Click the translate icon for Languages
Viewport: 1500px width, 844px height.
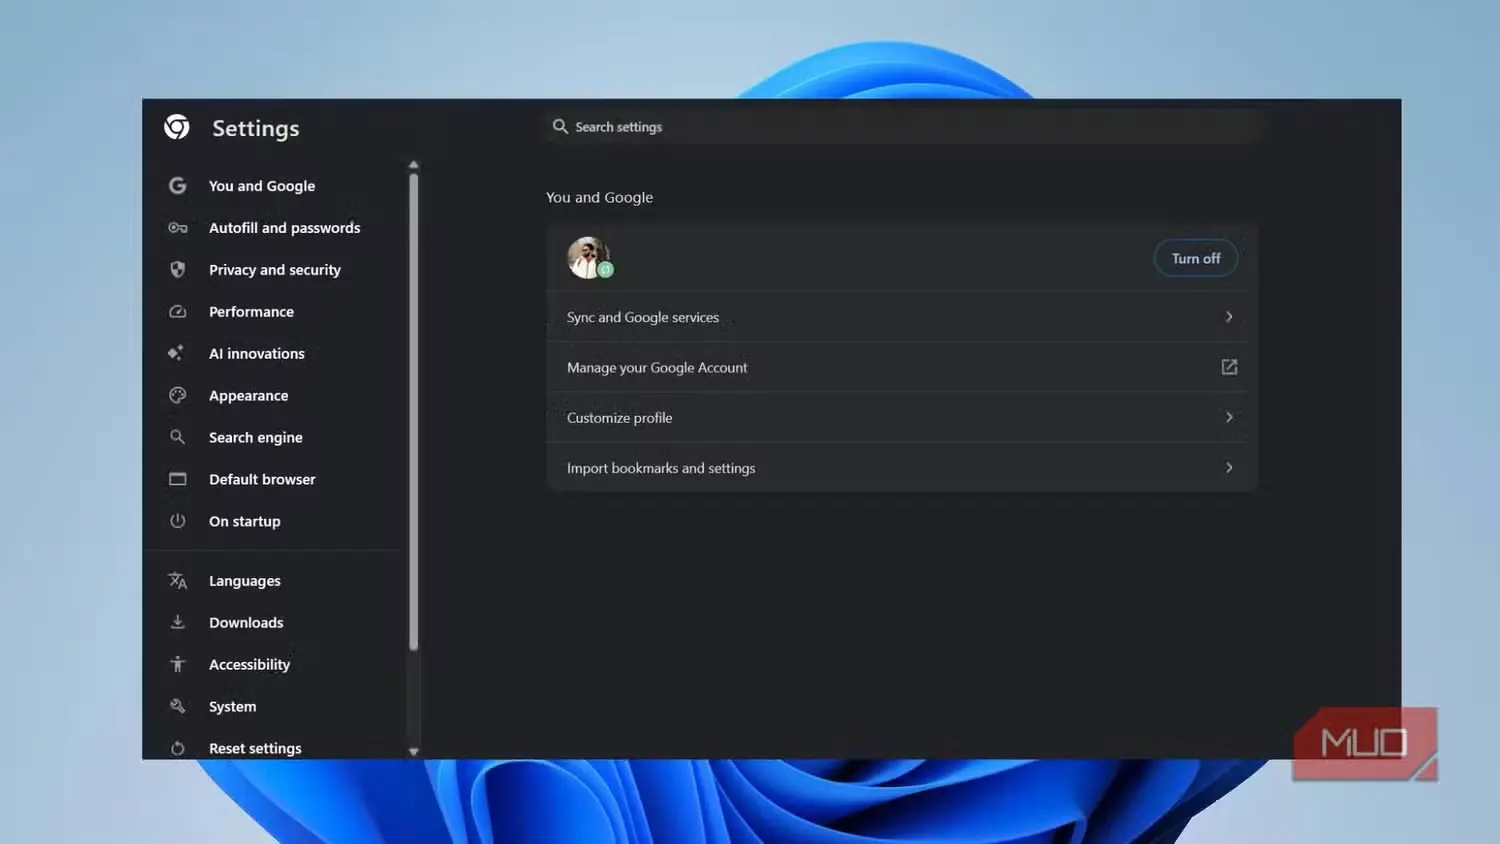click(x=177, y=581)
